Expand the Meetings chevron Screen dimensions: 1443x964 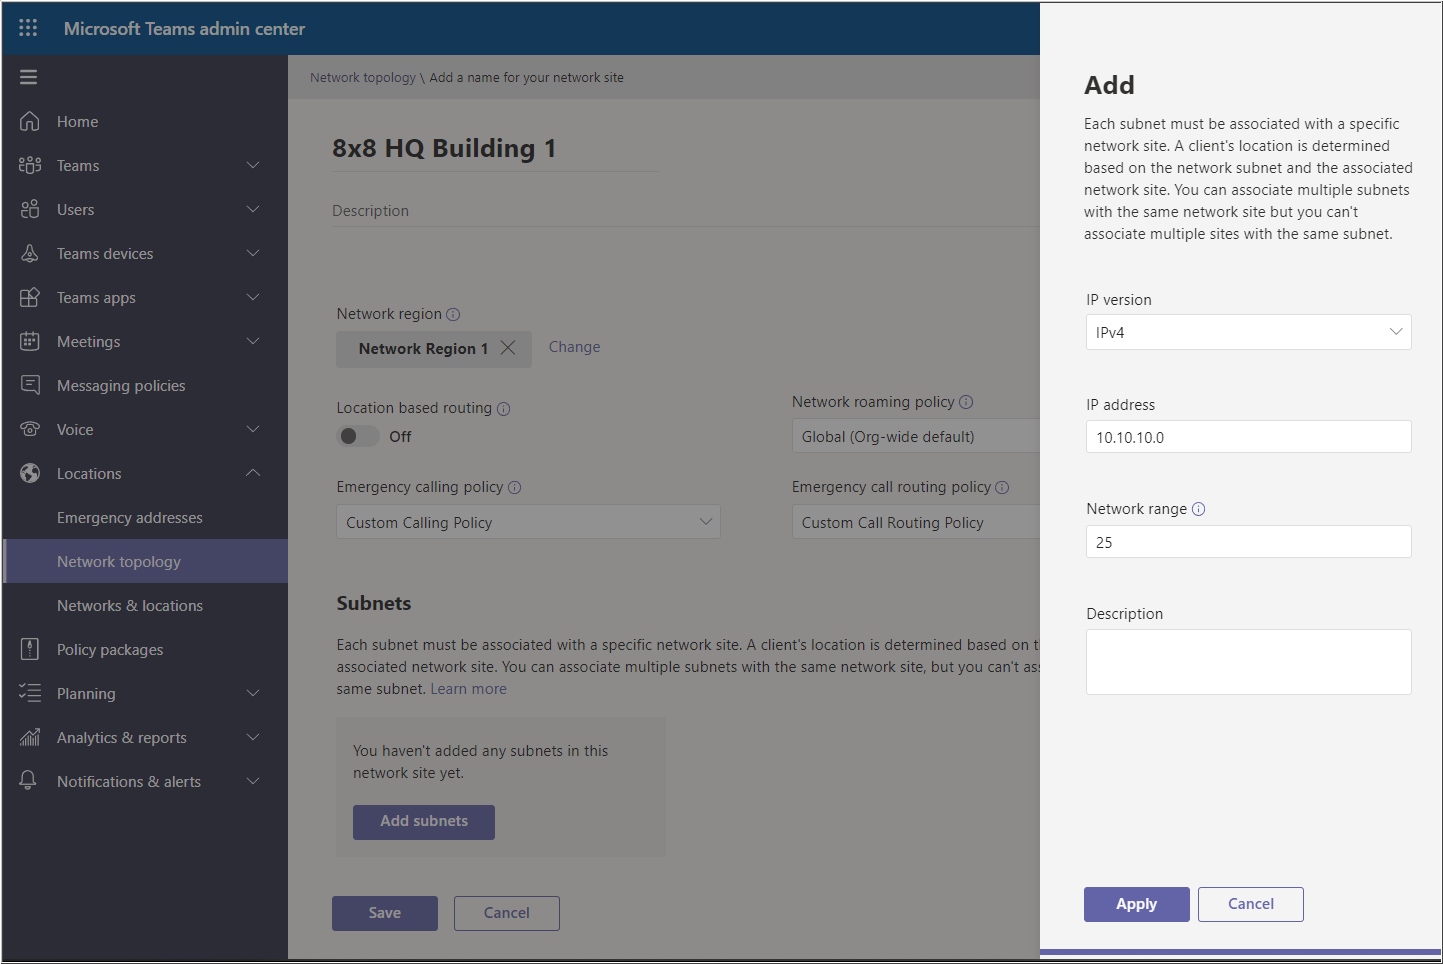[x=253, y=341]
